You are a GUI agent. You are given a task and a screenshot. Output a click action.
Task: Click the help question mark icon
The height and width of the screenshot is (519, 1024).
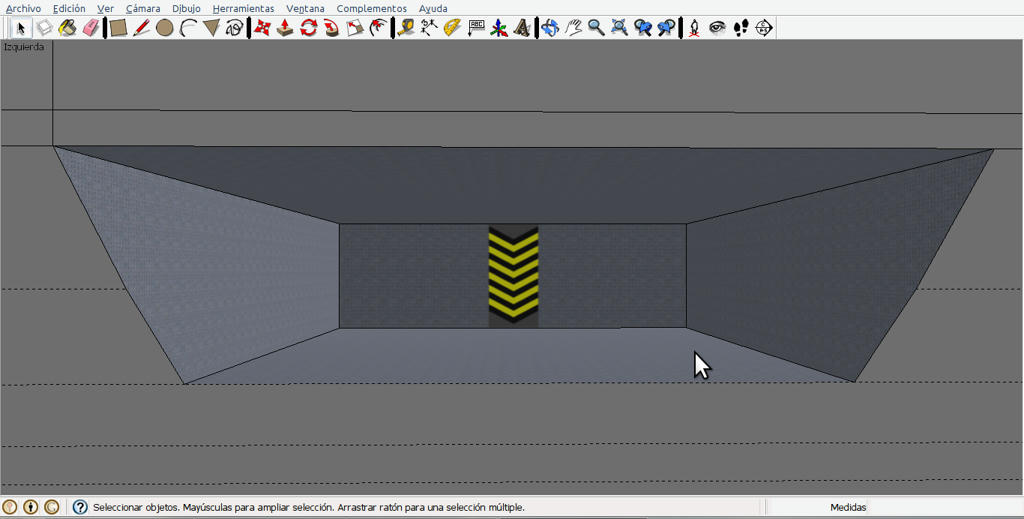click(80, 507)
